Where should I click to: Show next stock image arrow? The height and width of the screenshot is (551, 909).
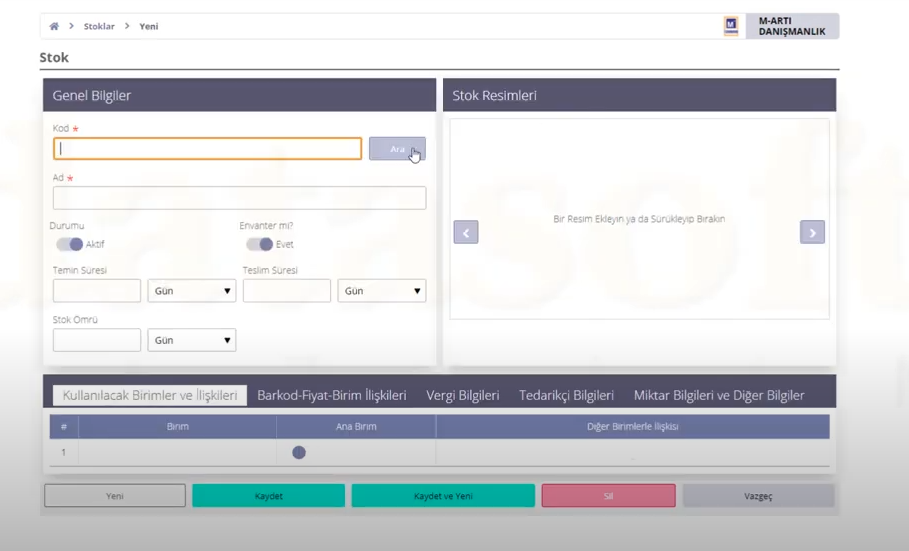812,232
